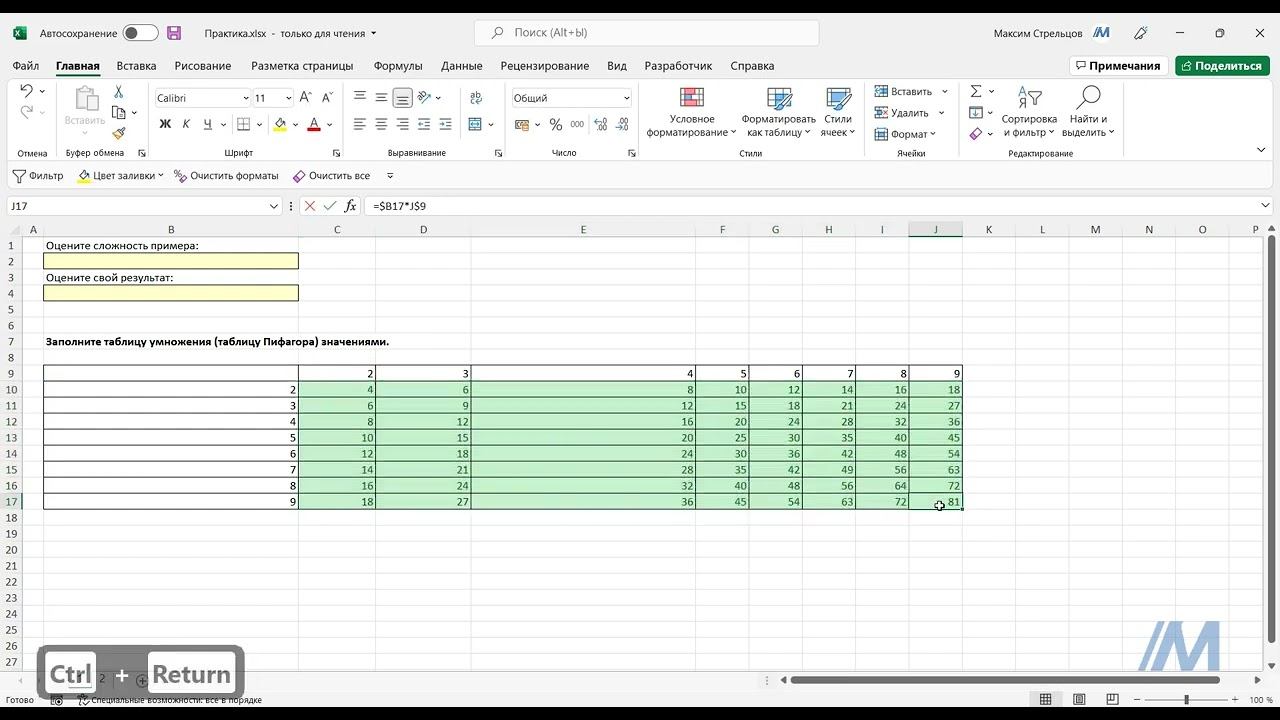The width and height of the screenshot is (1280, 720).
Task: Click the Undo arrow icon
Action: [26, 91]
